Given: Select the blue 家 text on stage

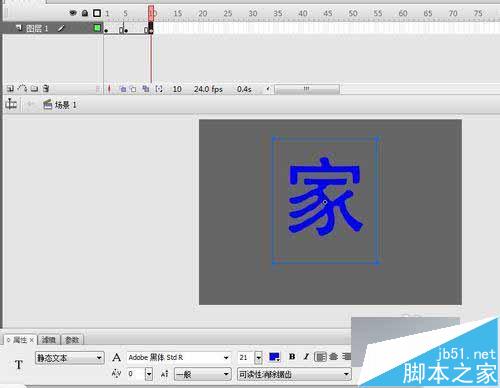Looking at the screenshot, I should (x=325, y=197).
